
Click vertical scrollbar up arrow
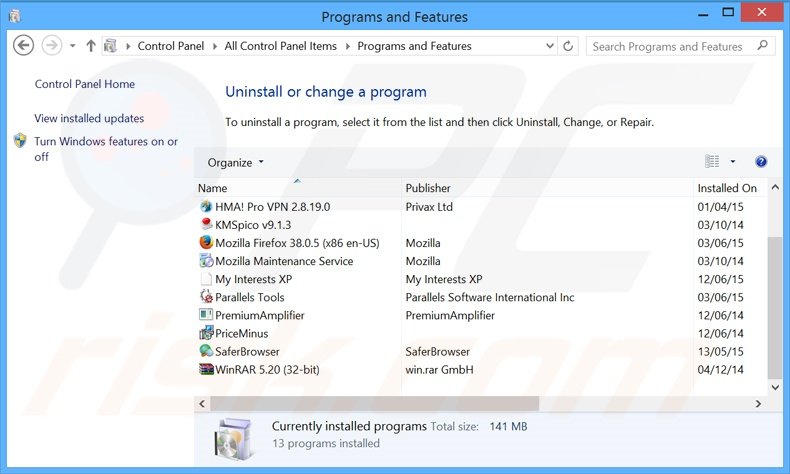pyautogui.click(x=775, y=187)
